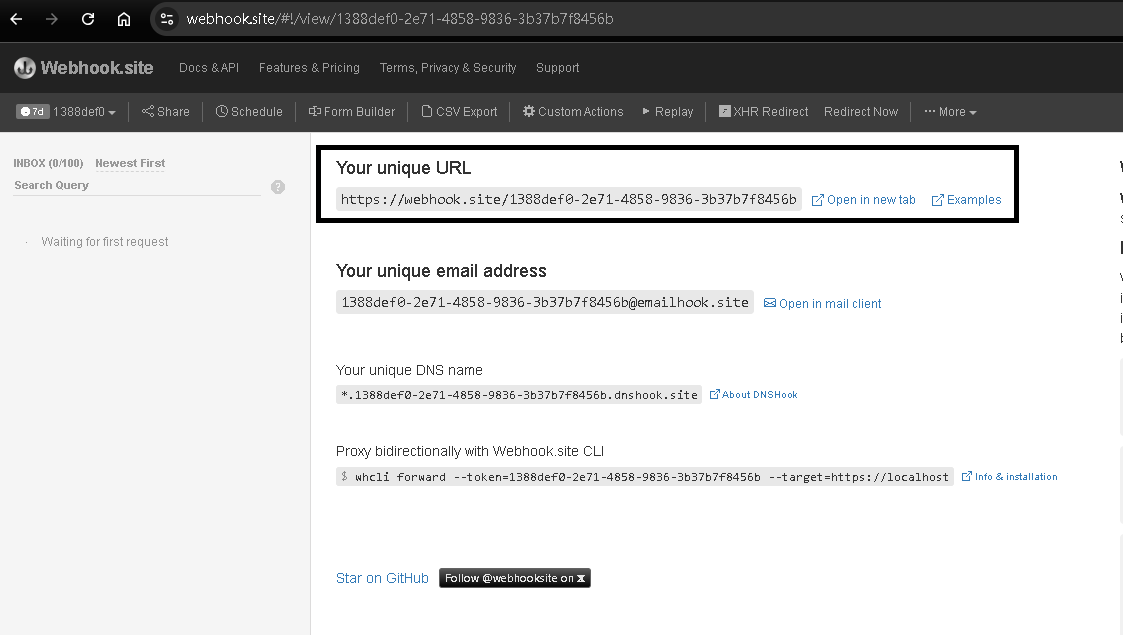Click the Search Query input field
The height and width of the screenshot is (635, 1123).
136,186
